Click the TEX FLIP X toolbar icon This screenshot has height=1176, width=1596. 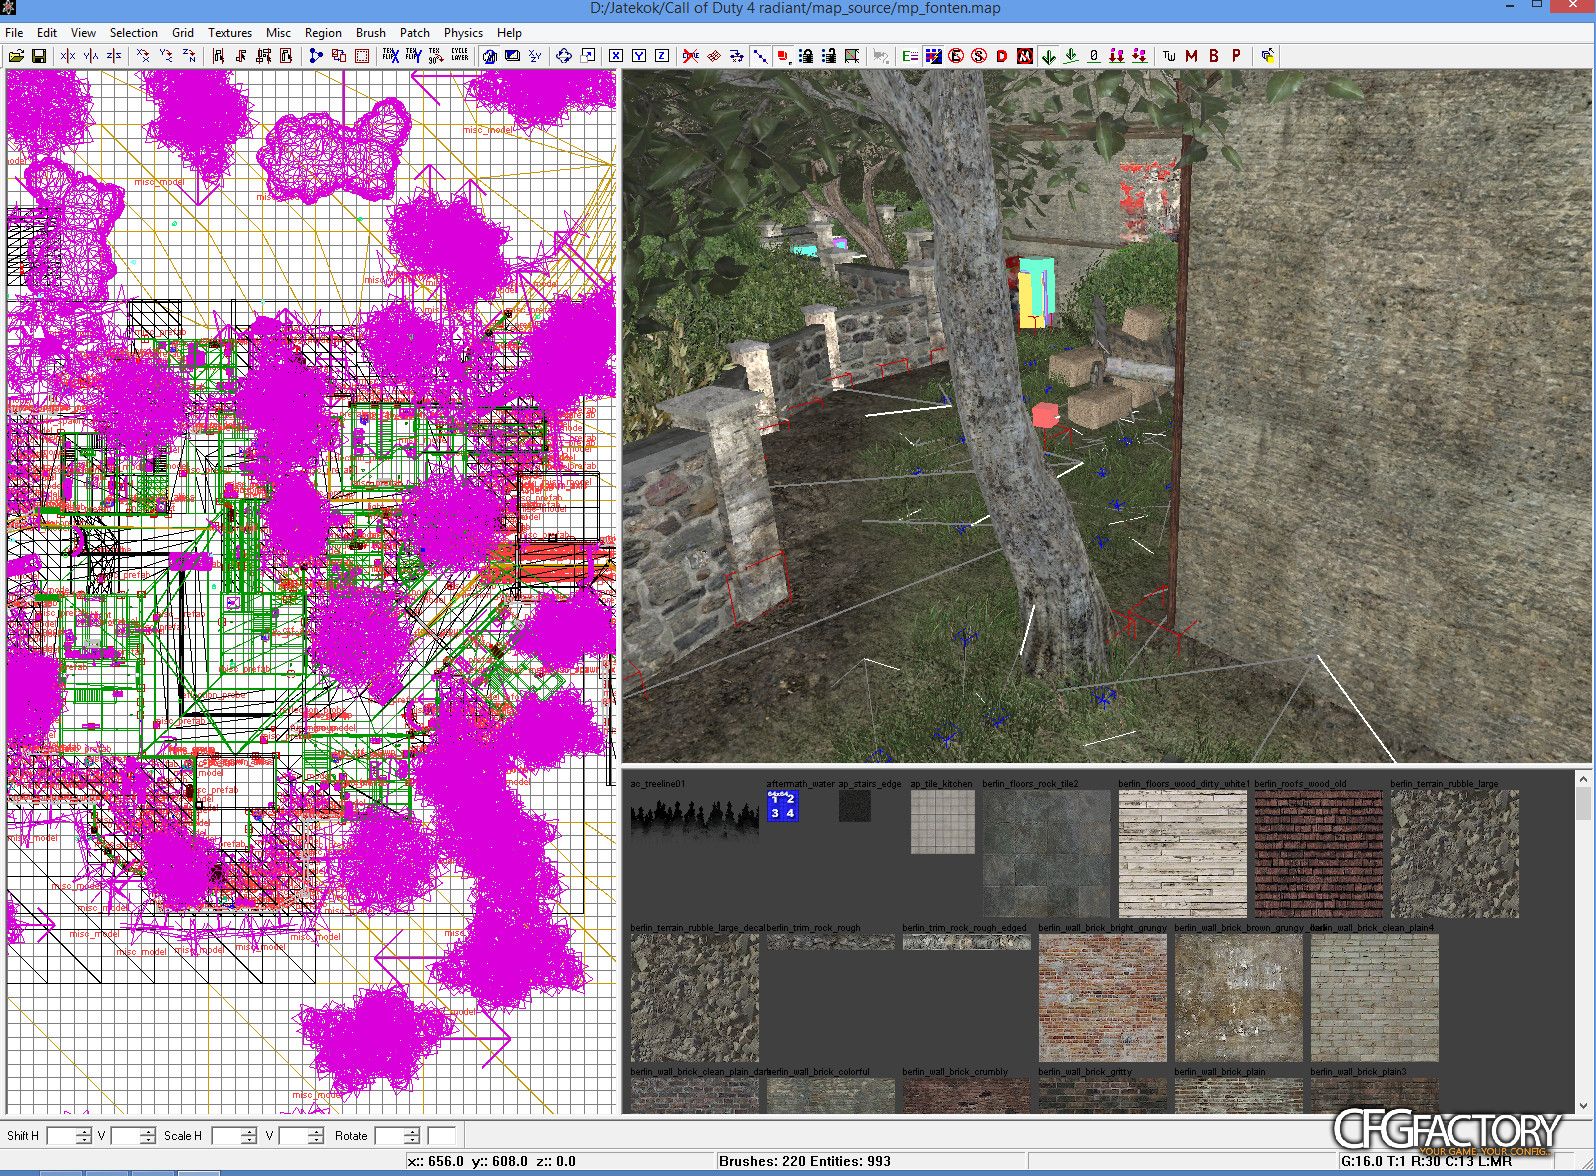[390, 56]
